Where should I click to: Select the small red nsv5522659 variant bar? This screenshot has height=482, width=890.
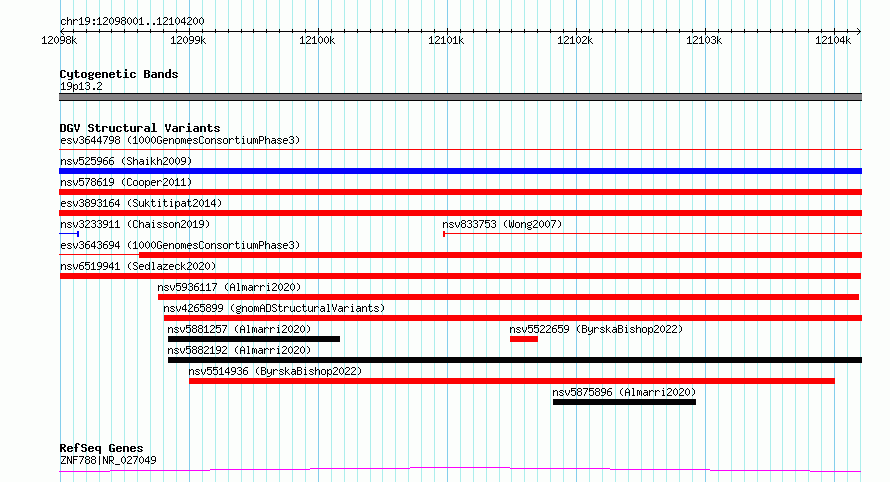[x=524, y=339]
